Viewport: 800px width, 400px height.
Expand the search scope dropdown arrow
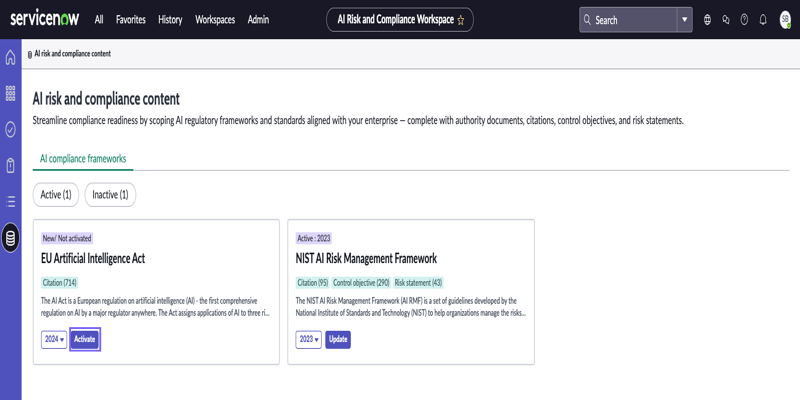[x=685, y=20]
